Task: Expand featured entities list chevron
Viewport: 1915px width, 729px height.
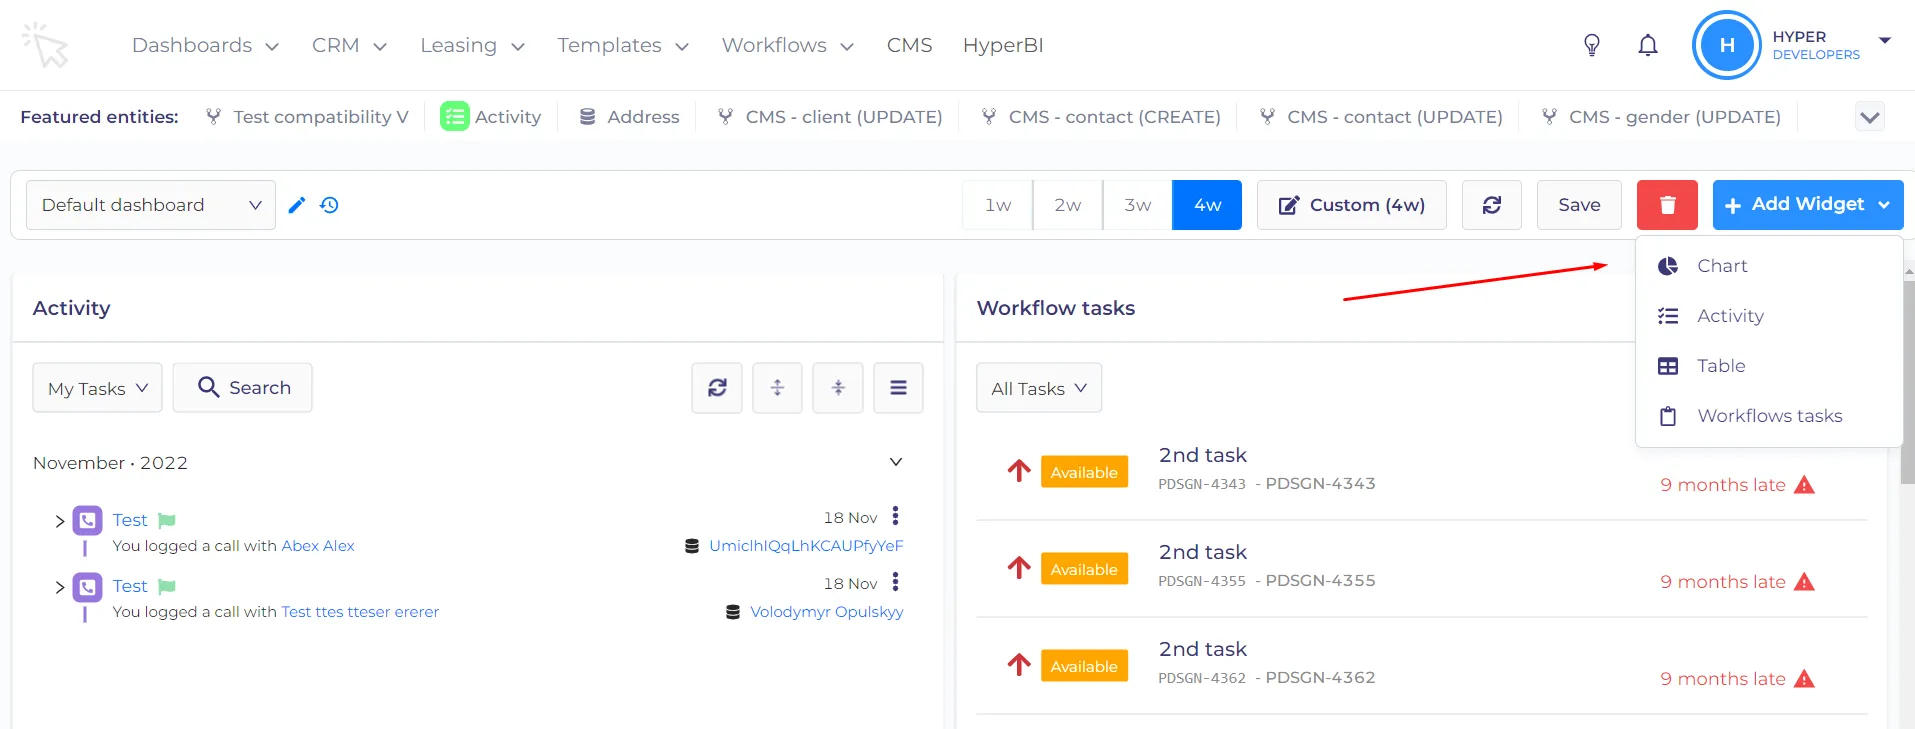Action: coord(1870,117)
